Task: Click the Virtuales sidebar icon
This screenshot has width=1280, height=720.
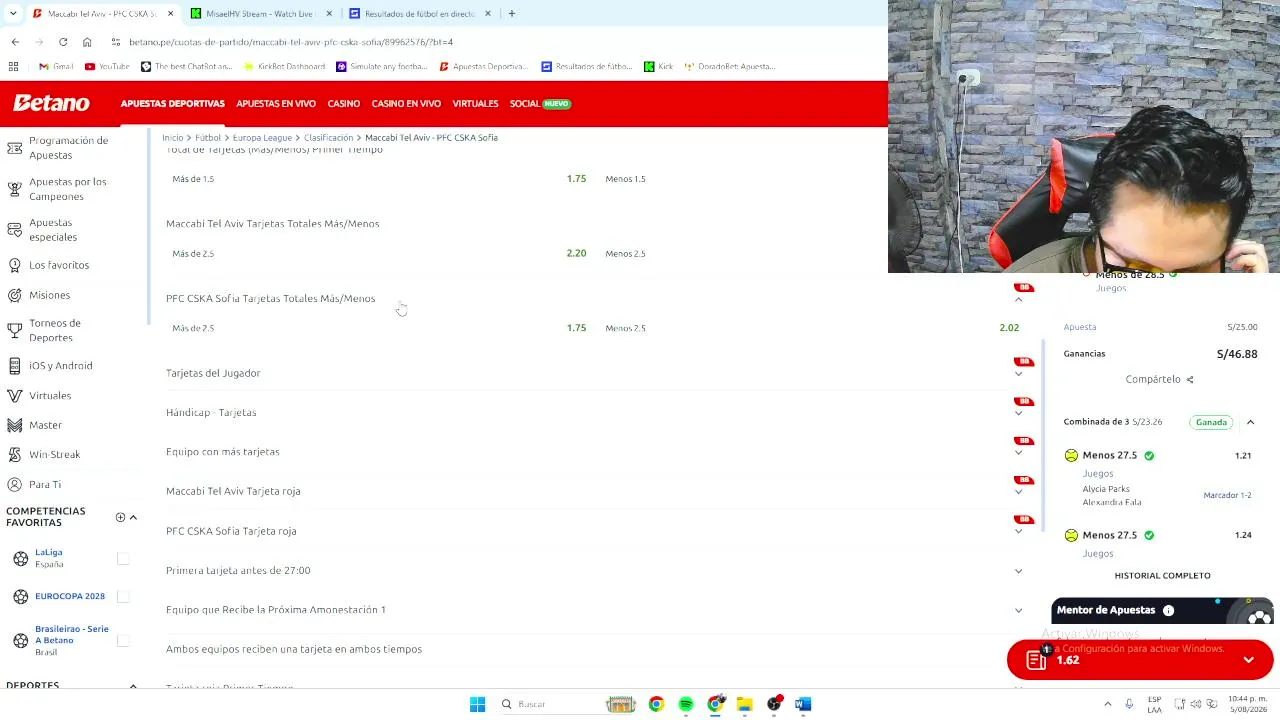Action: [x=14, y=395]
